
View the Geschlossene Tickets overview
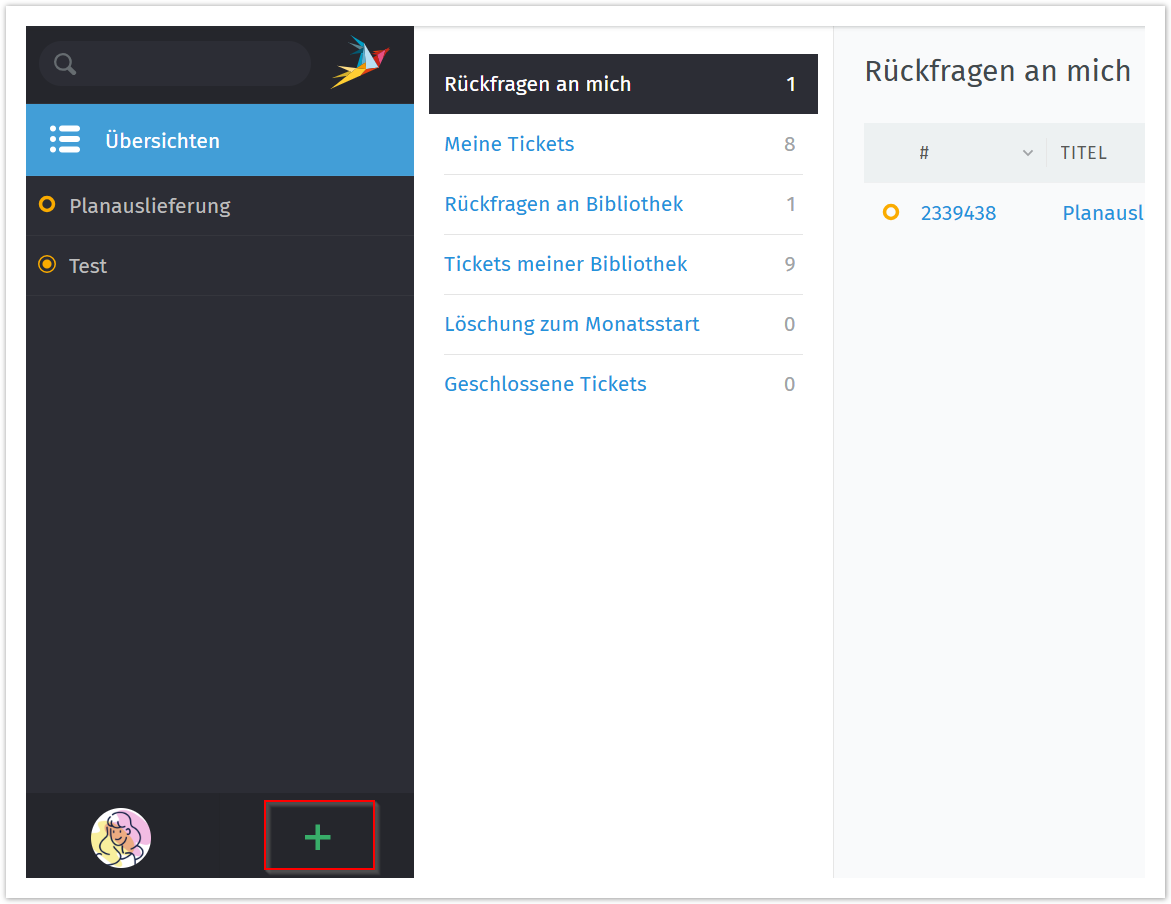(x=545, y=384)
